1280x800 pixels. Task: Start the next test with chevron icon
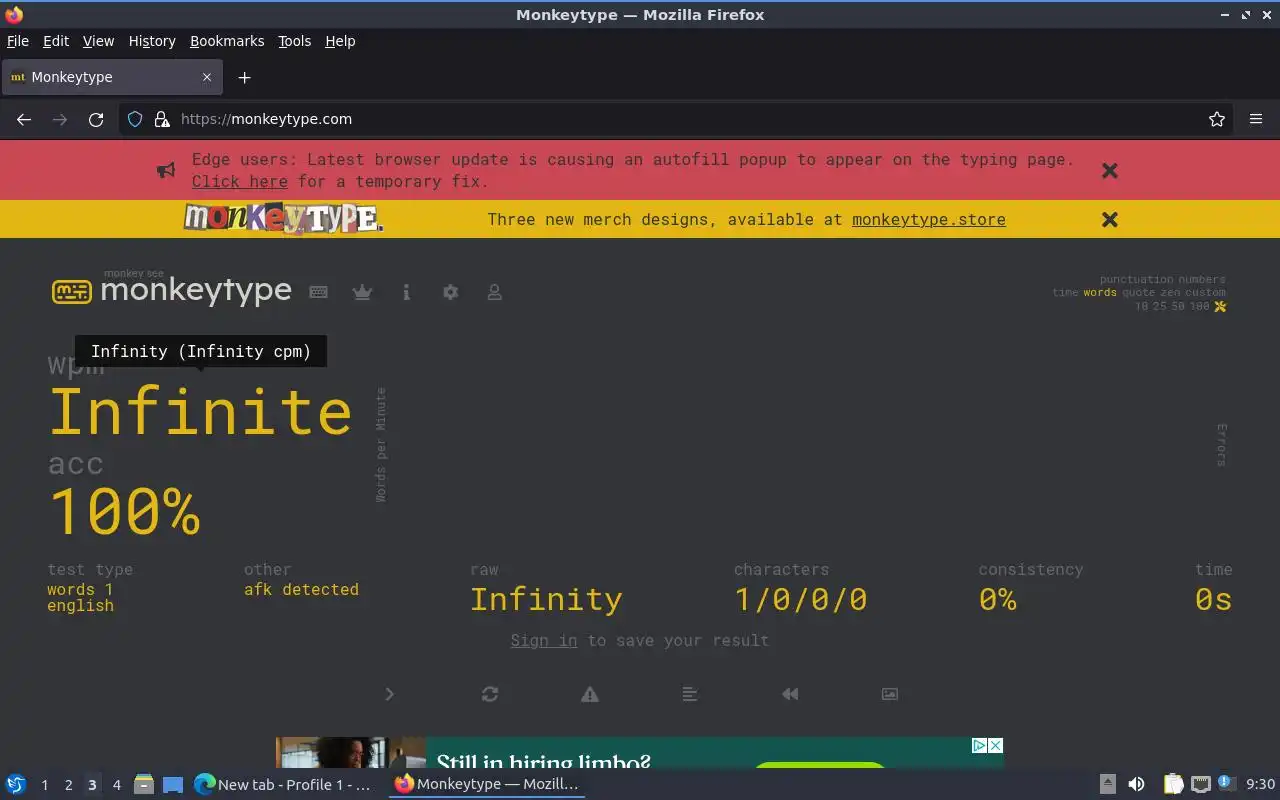point(390,694)
